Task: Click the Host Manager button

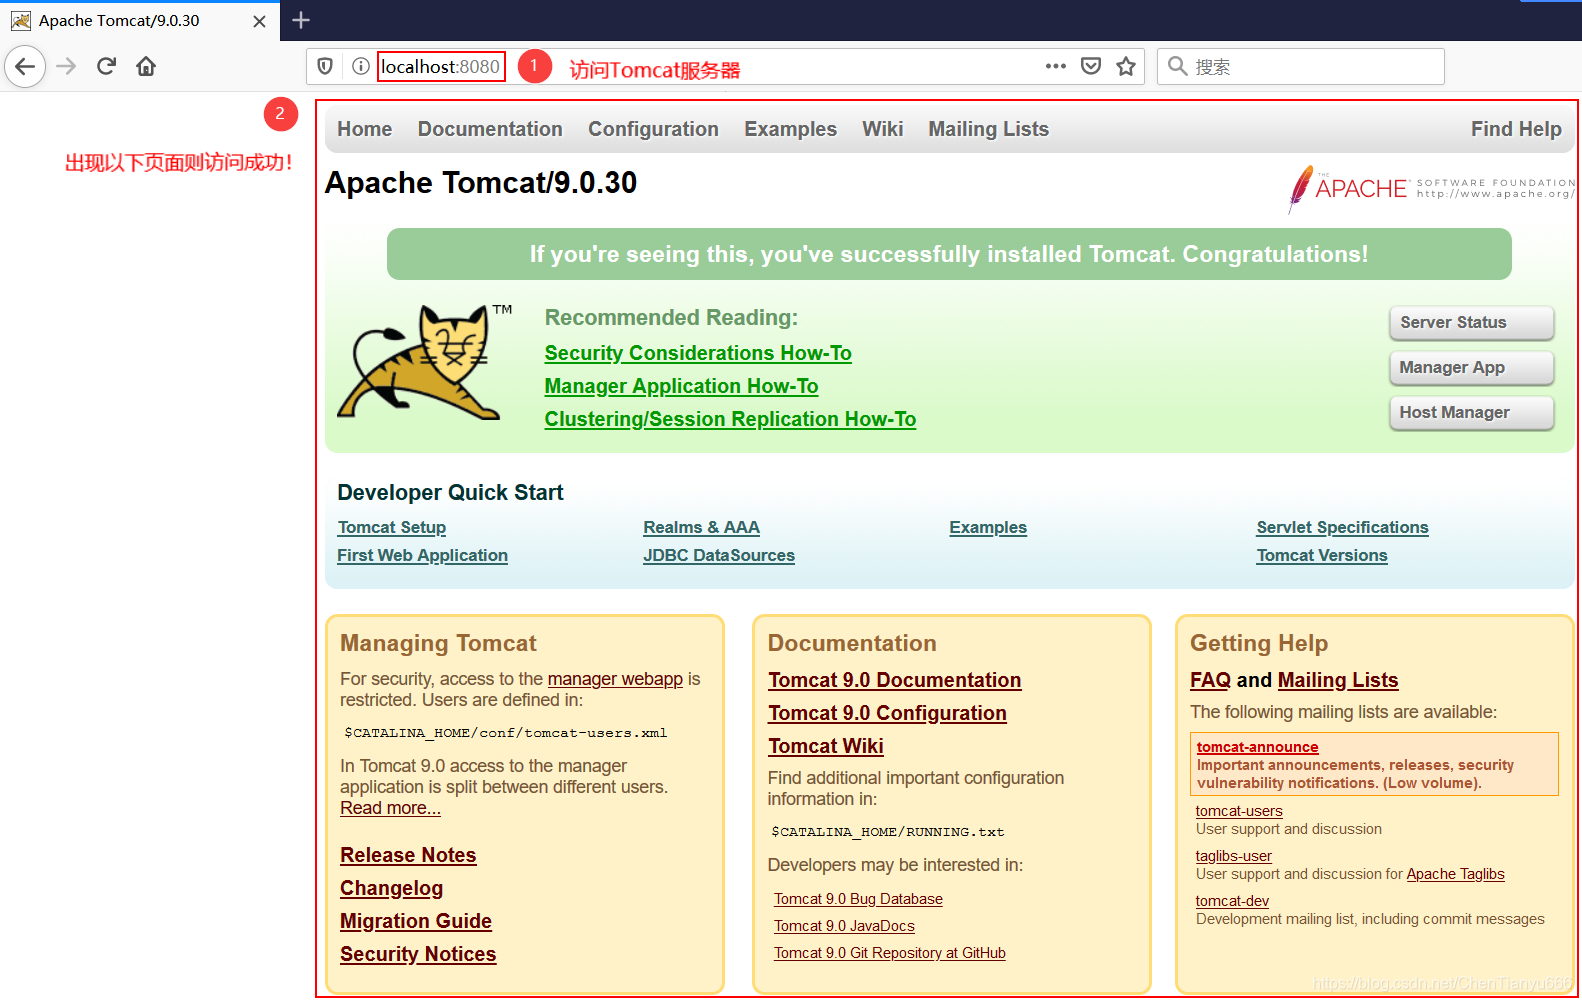Action: coord(1471,413)
